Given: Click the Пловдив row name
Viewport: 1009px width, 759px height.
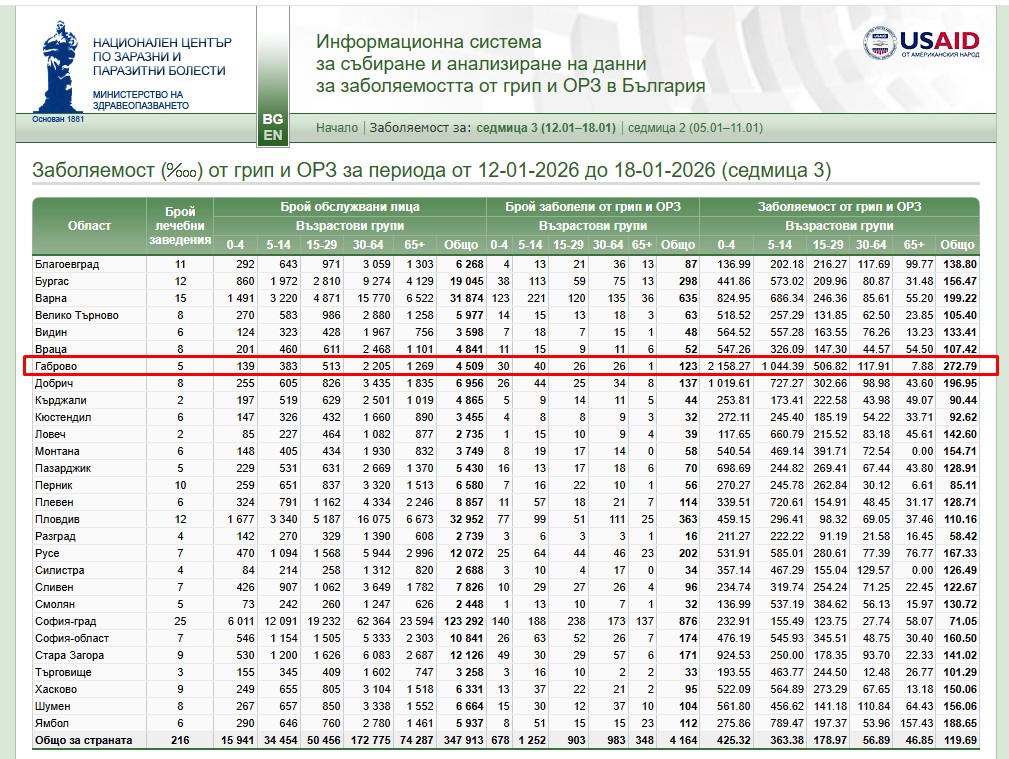Looking at the screenshot, I should 59,519.
